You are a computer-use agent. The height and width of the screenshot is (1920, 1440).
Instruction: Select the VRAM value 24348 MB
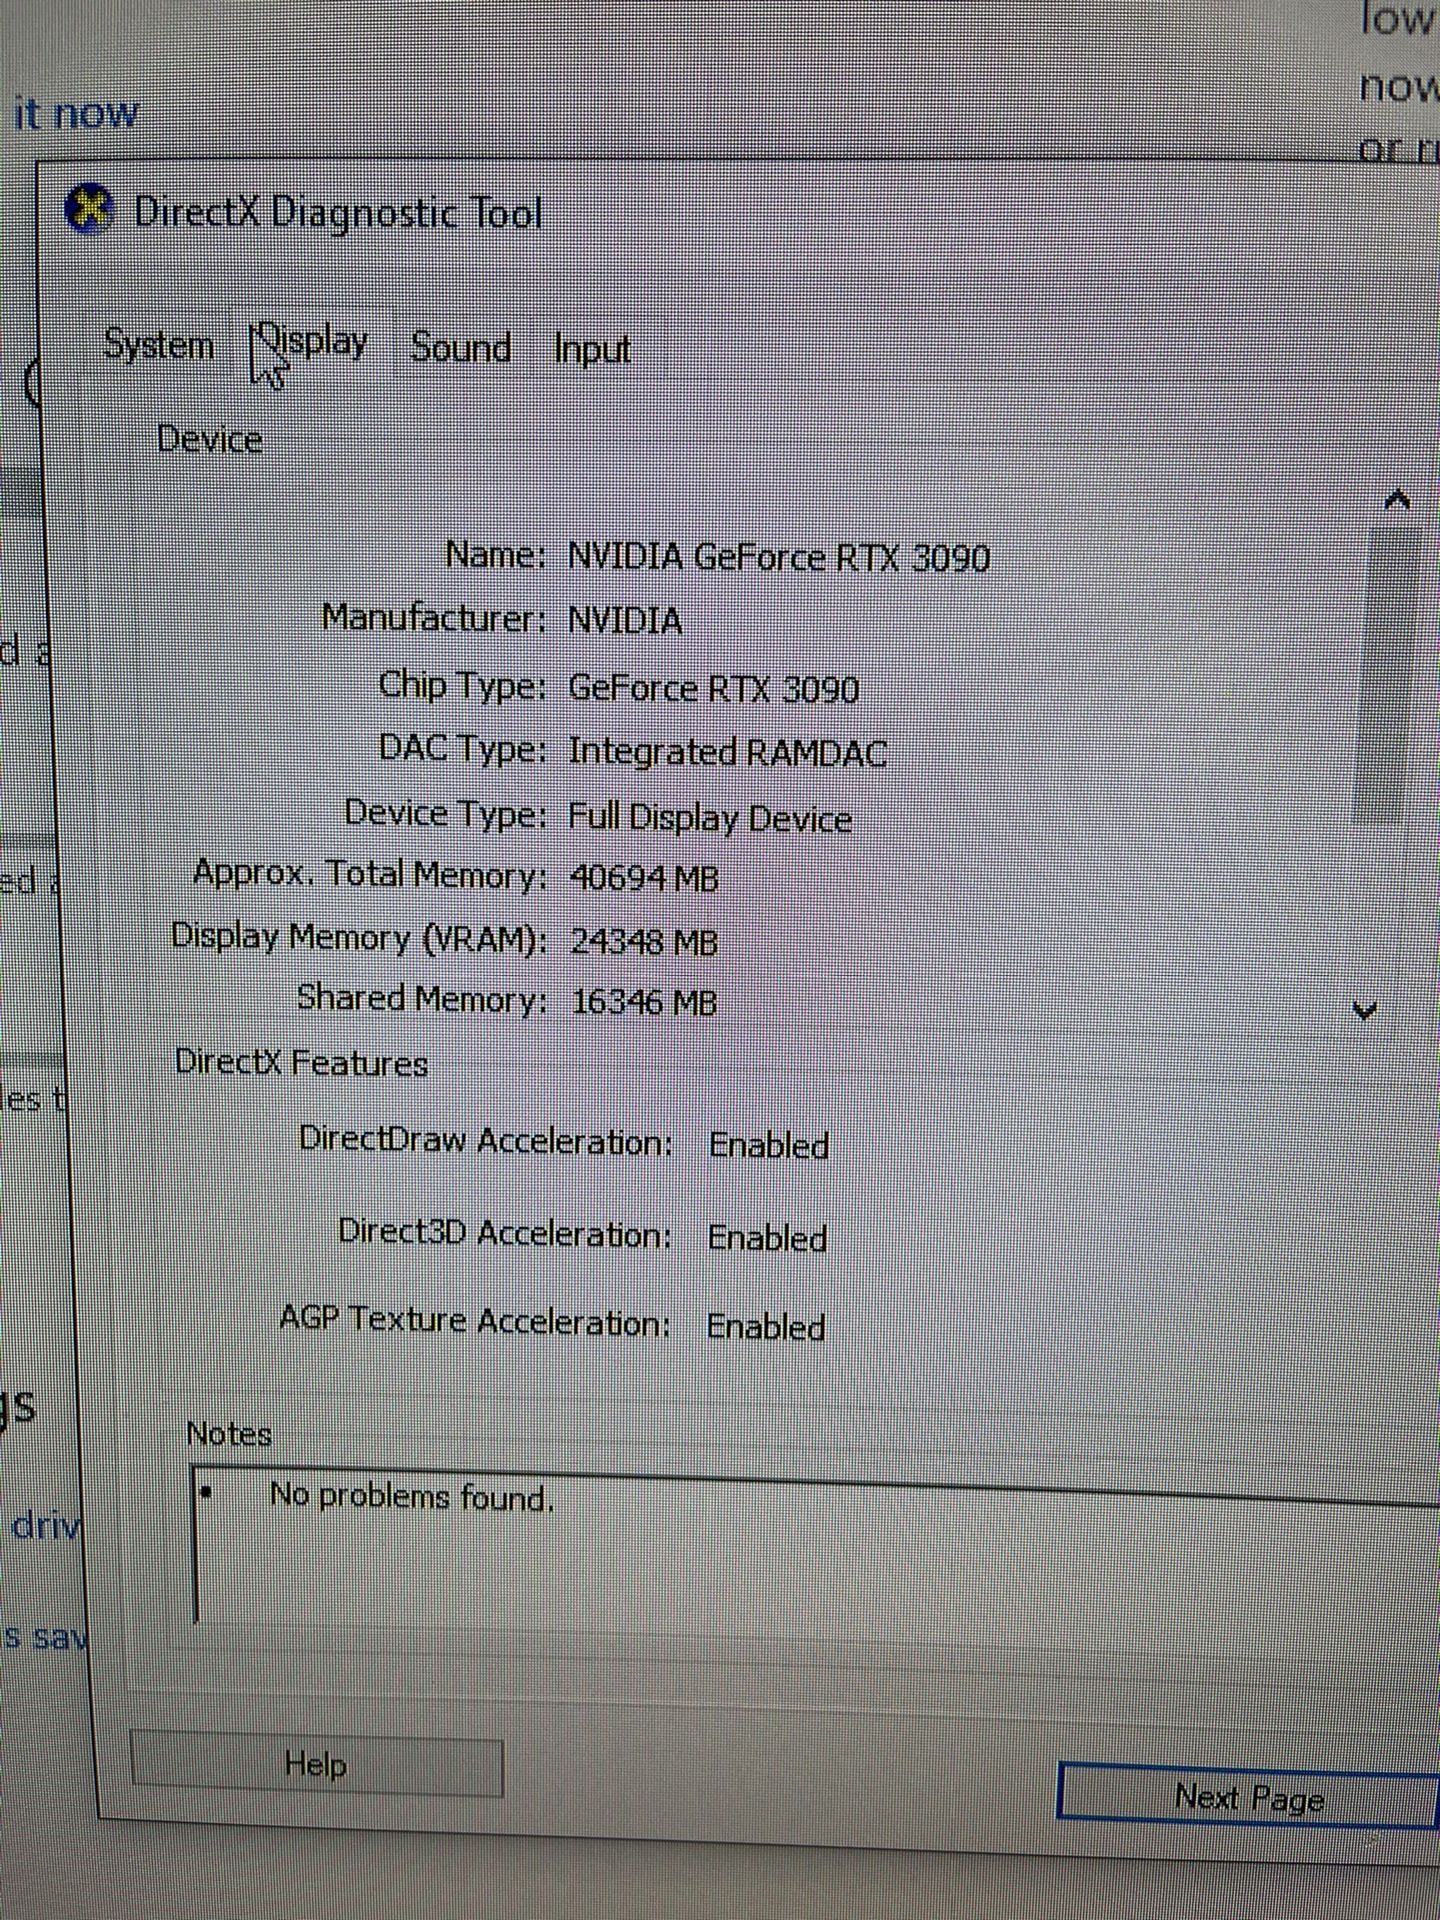tap(644, 942)
